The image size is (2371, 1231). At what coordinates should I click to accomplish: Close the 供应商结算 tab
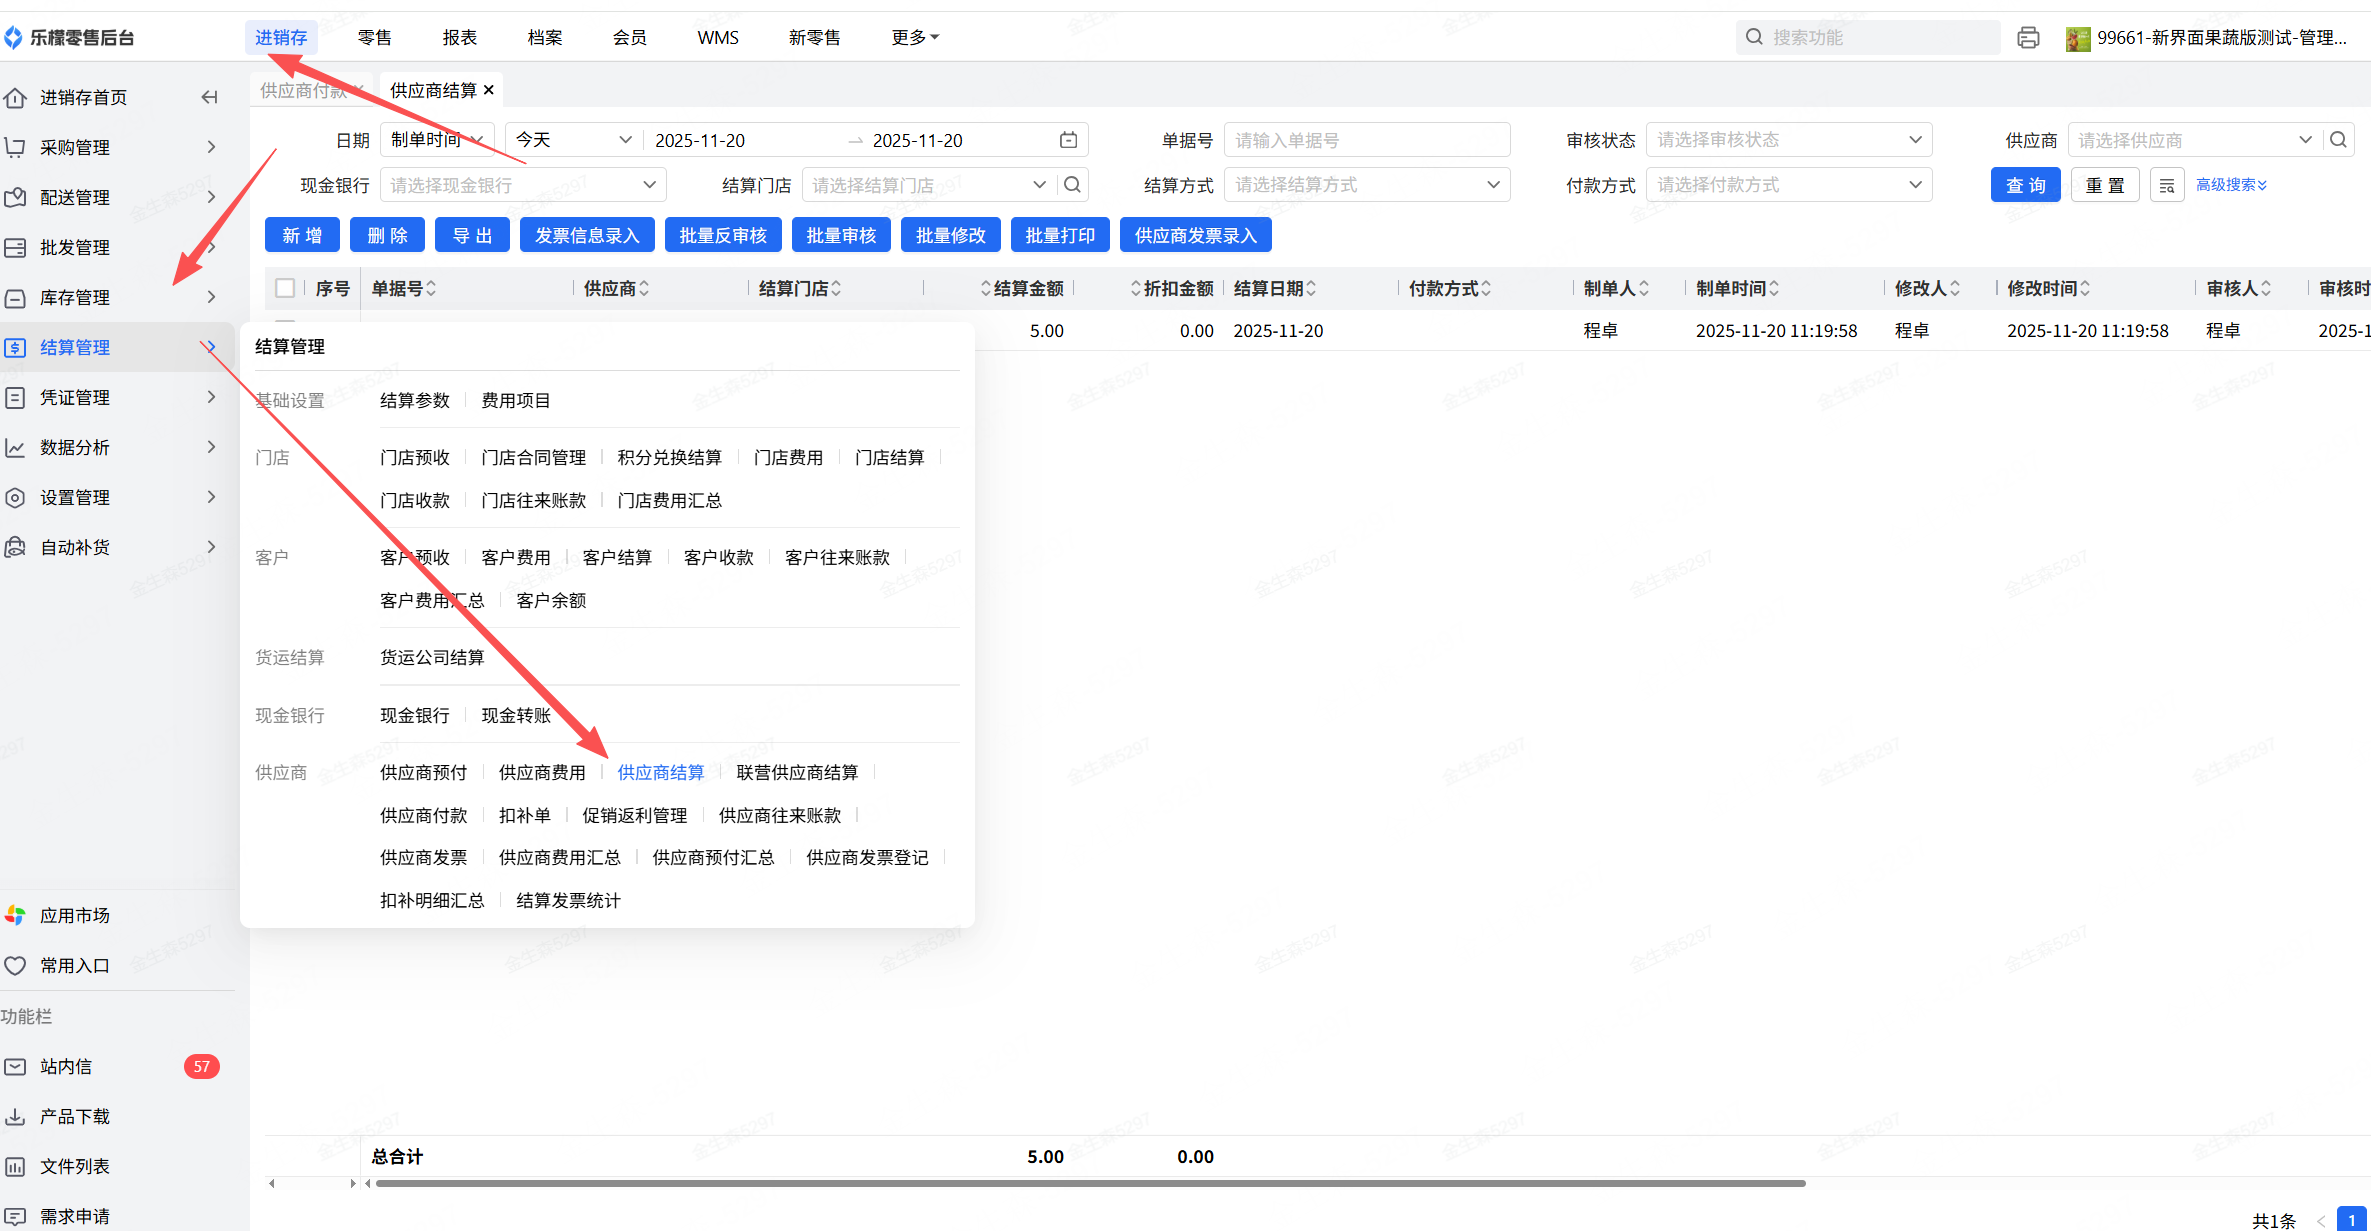coord(489,90)
